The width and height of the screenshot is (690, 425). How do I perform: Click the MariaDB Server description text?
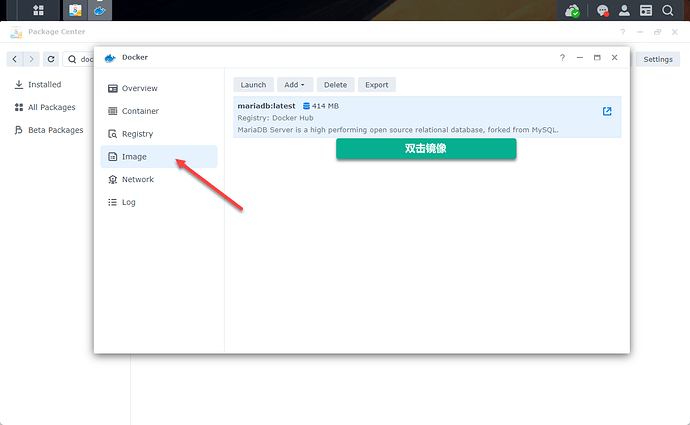click(398, 130)
